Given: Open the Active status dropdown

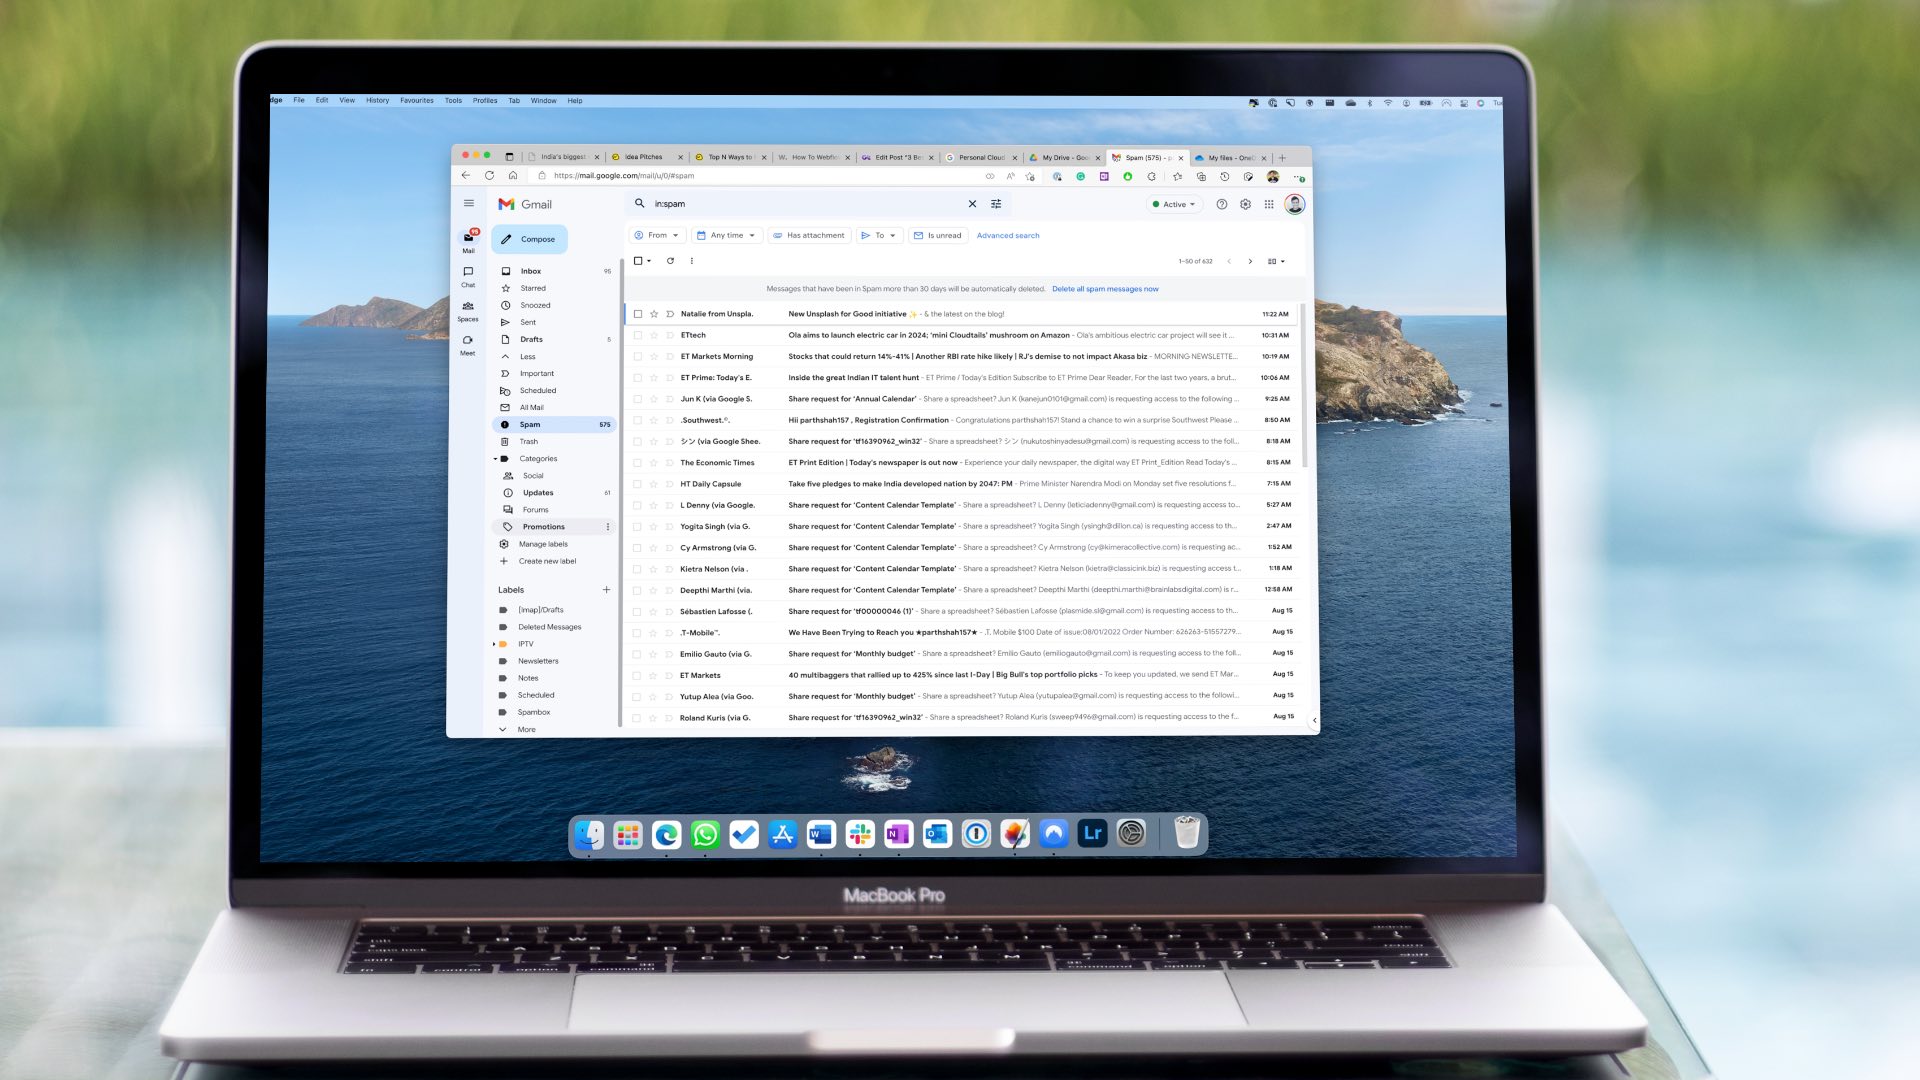Looking at the screenshot, I should 1174,204.
